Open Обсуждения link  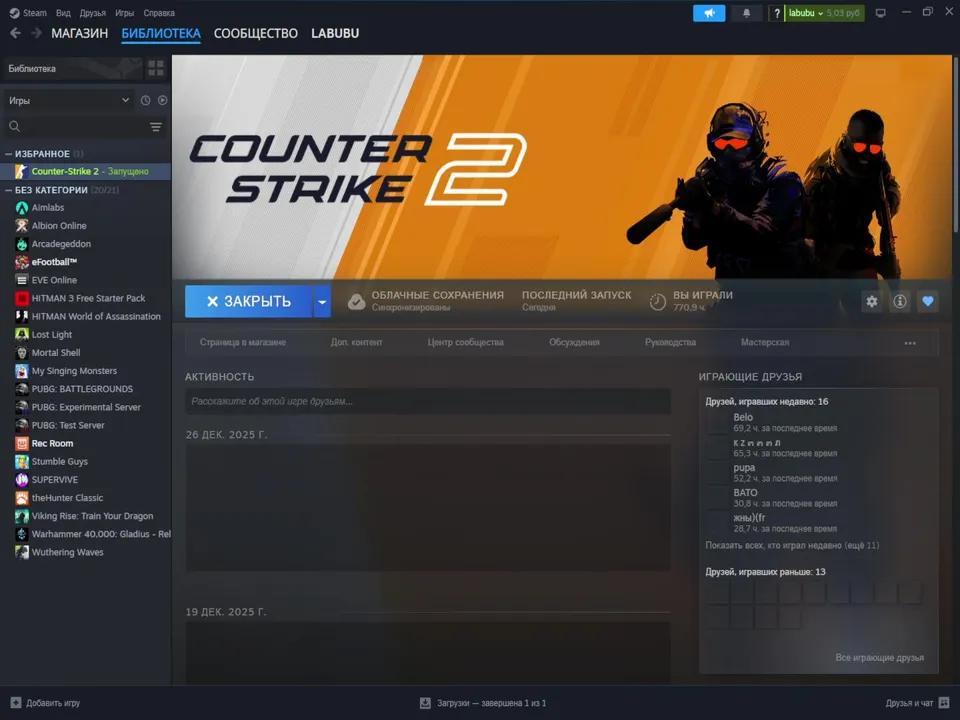pyautogui.click(x=574, y=342)
